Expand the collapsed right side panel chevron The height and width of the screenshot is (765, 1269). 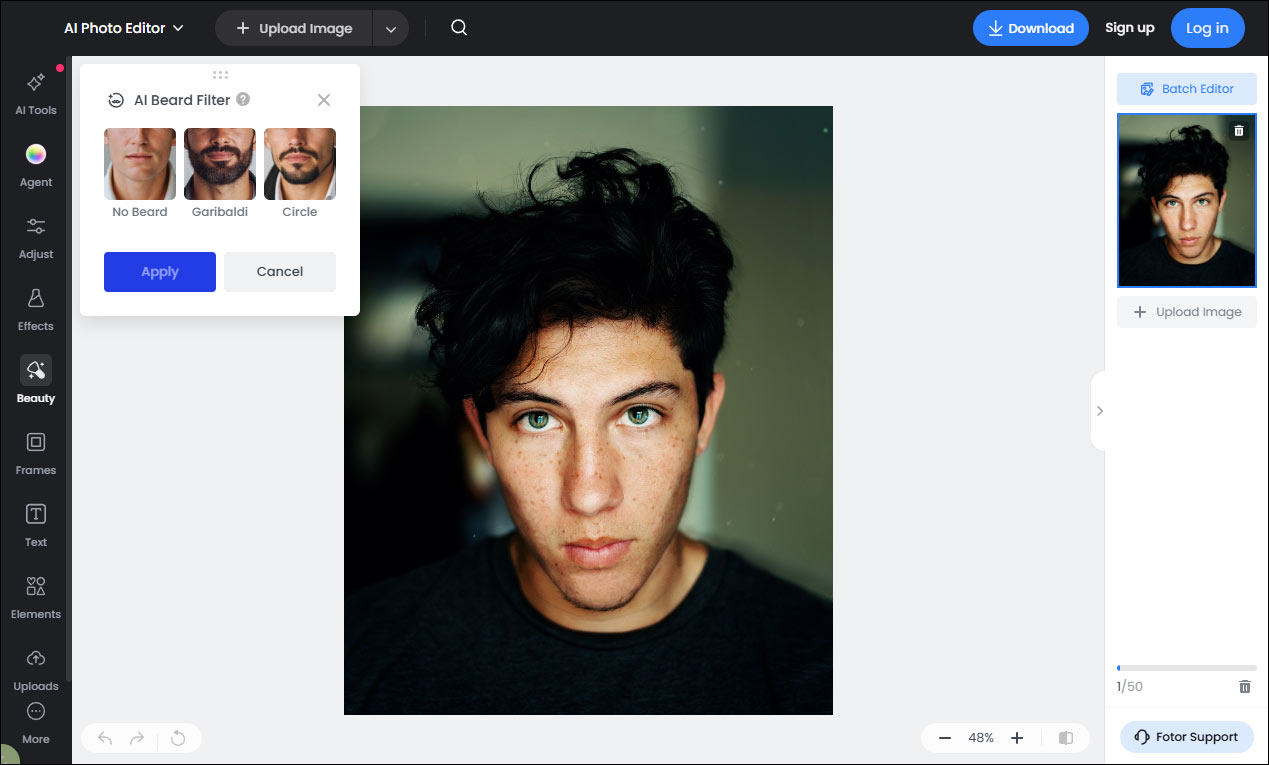[1099, 410]
